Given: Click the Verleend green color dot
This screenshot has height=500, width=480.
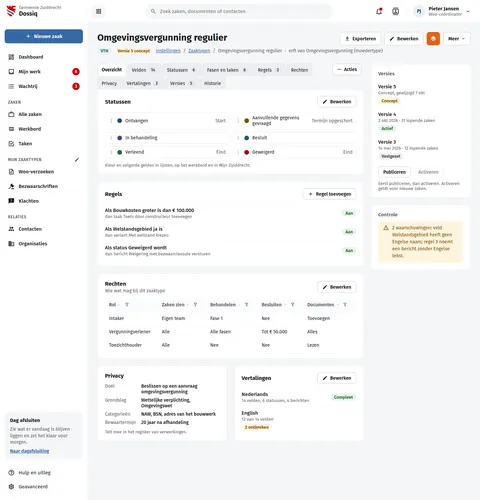Looking at the screenshot, I should coord(120,152).
